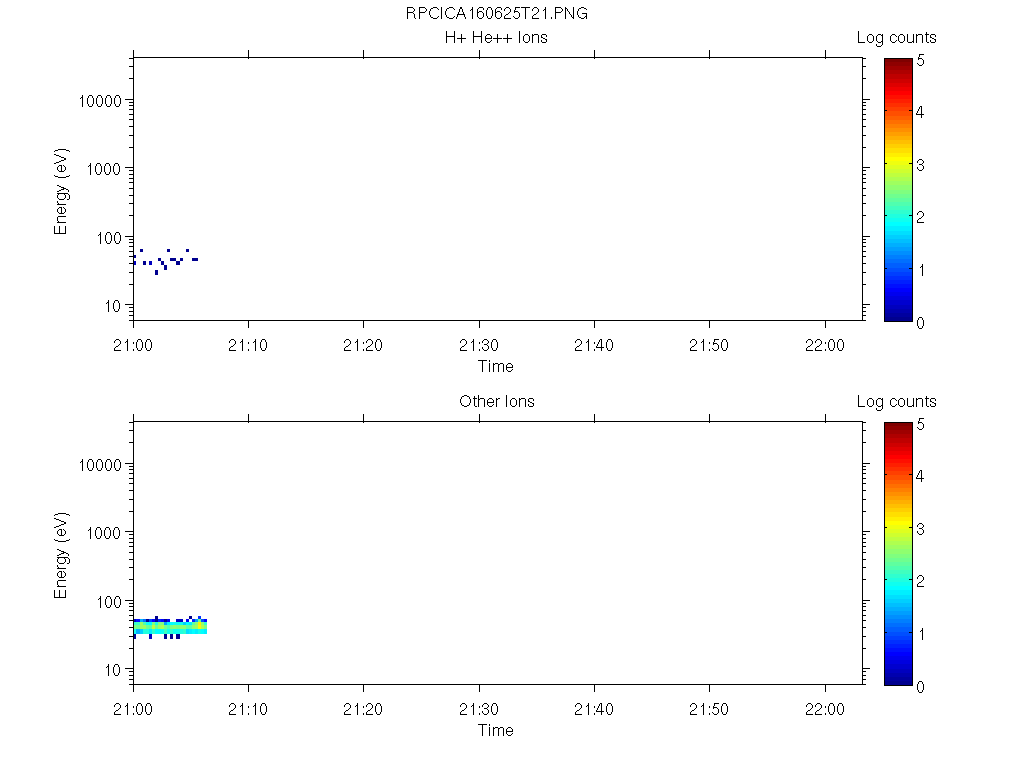Click Energy (eV) axis label of H+ He++ Ions plot
Image resolution: width=1024 pixels, height=768 pixels.
(x=61, y=191)
